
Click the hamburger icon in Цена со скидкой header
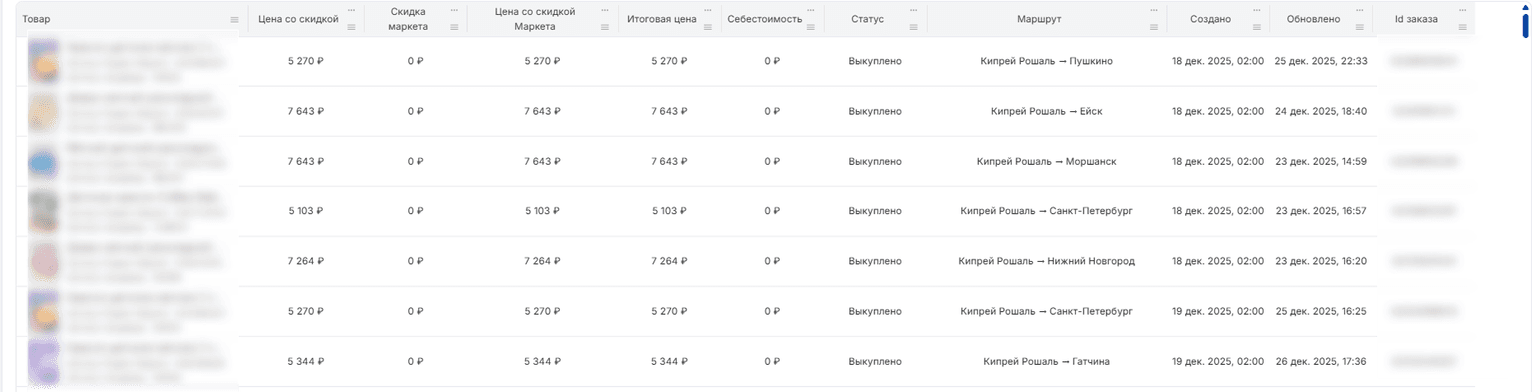click(351, 27)
